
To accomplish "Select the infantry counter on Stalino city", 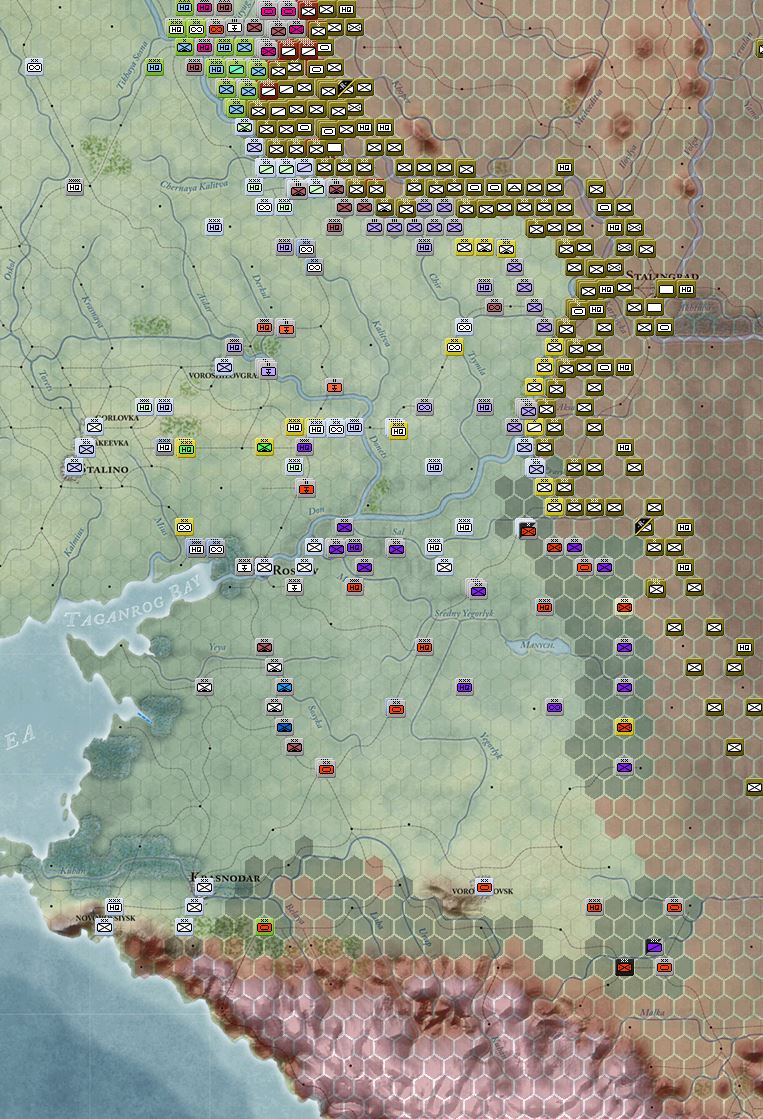I will 74,467.
